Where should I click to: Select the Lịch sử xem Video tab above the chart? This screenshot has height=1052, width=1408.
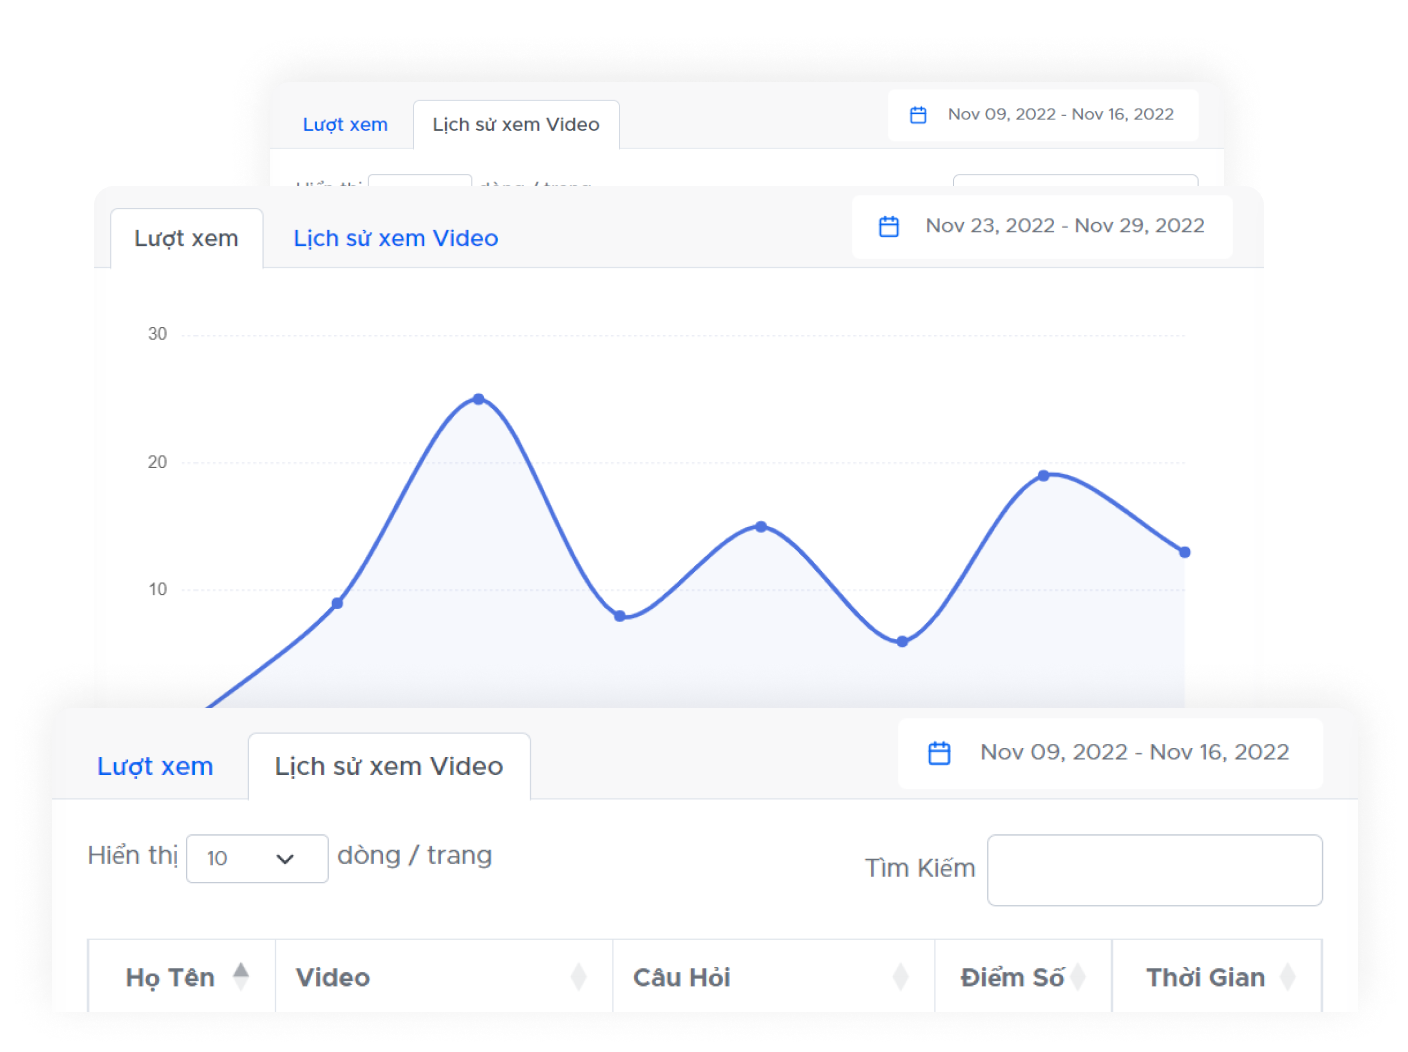point(395,238)
